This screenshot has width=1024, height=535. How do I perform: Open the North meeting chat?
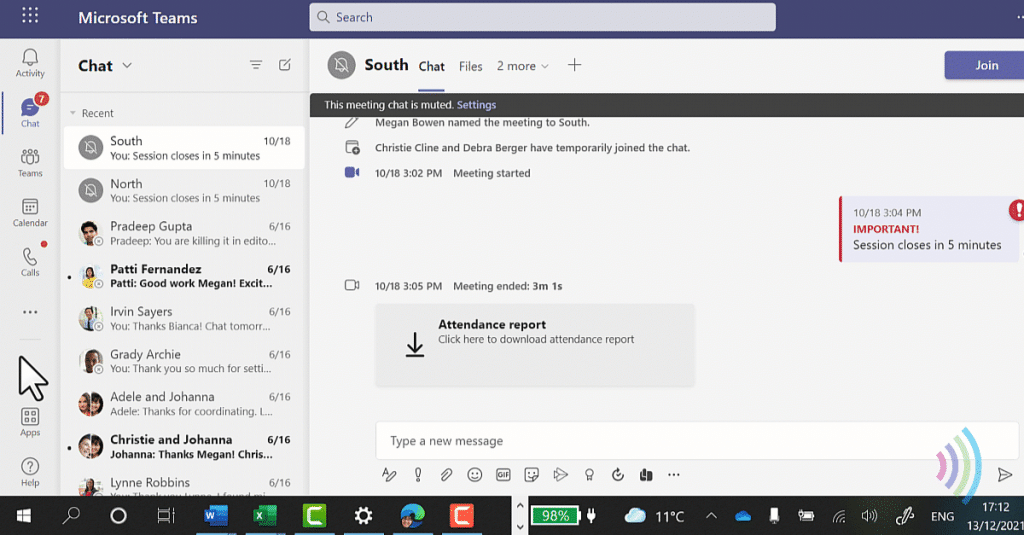[184, 191]
